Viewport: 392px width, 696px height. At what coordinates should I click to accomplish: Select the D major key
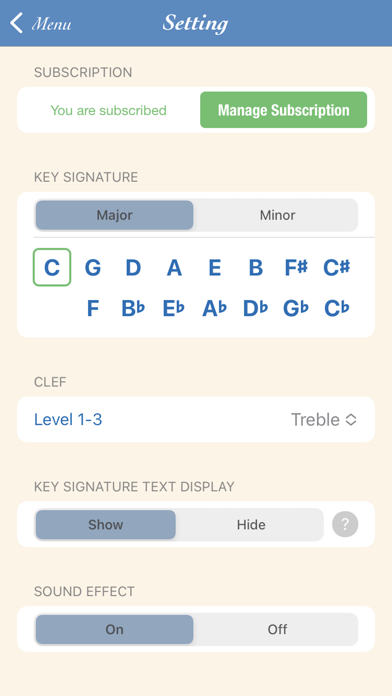pos(133,267)
